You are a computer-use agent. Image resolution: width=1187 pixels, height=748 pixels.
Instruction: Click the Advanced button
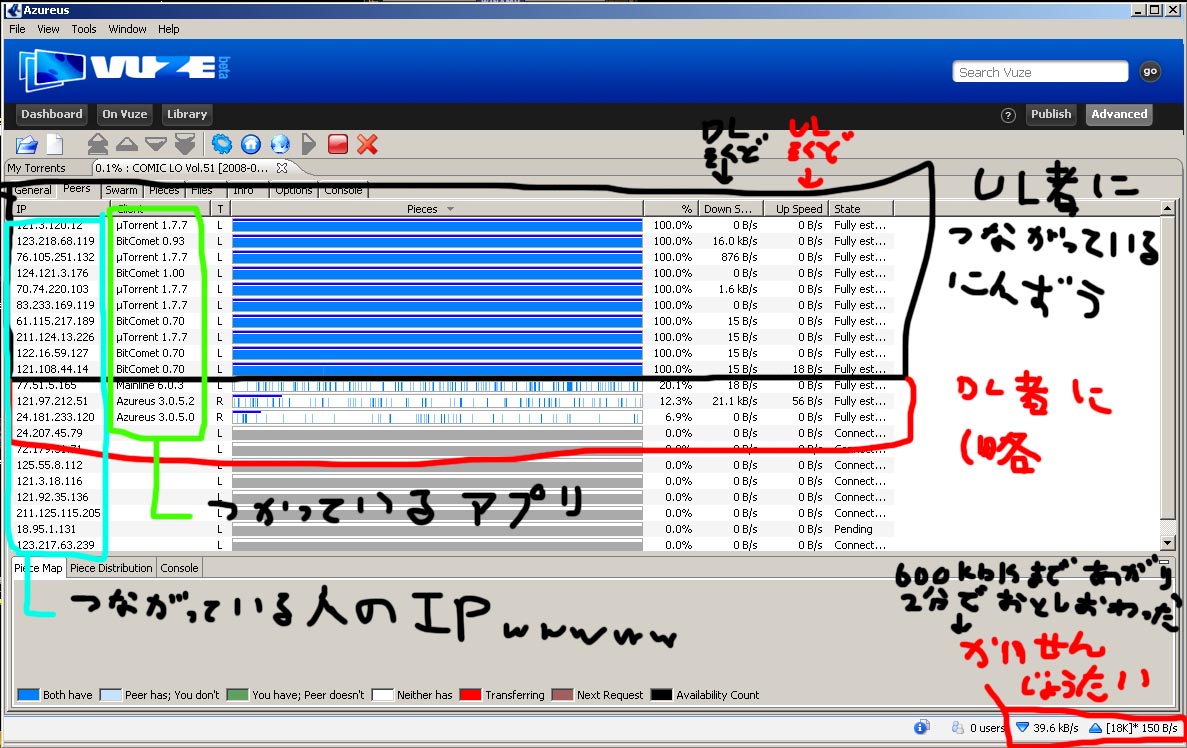[x=1119, y=114]
